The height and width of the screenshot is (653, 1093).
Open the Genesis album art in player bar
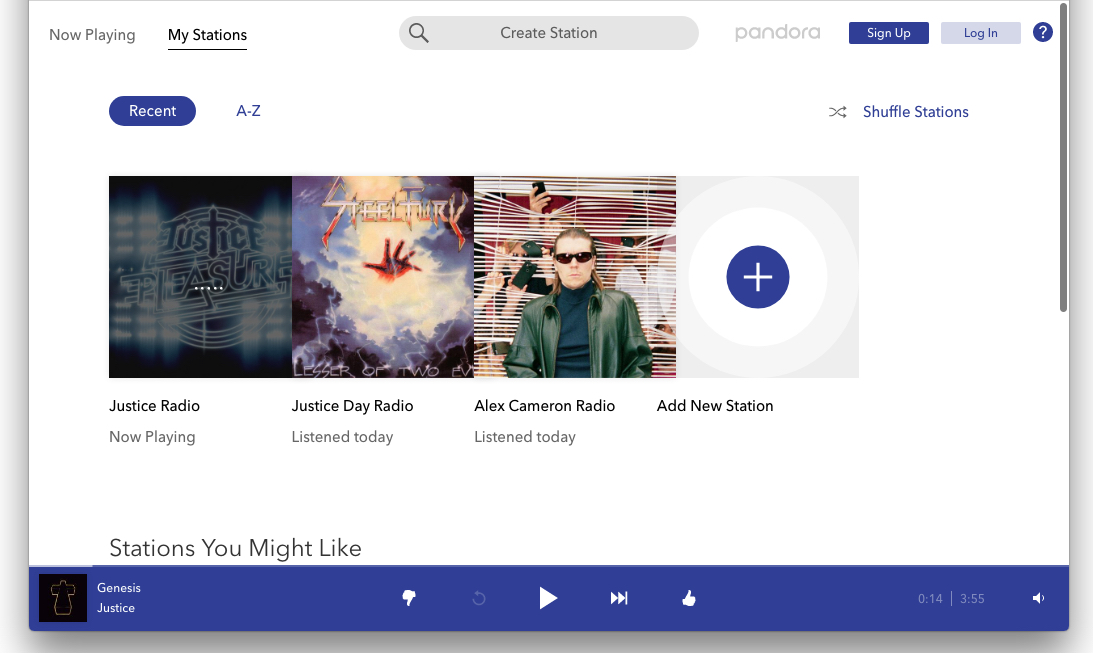[x=63, y=598]
